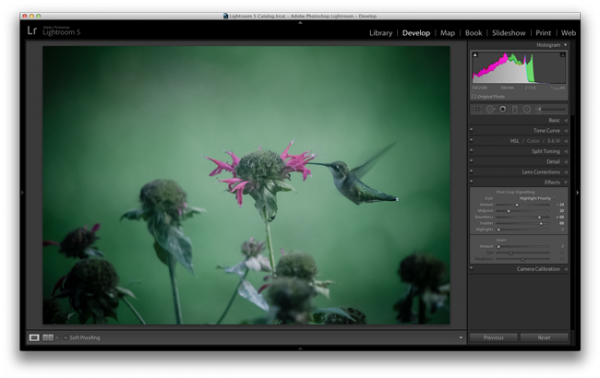This screenshot has height=378, width=600.
Task: Select the Spot Removal tool
Action: click(490, 109)
